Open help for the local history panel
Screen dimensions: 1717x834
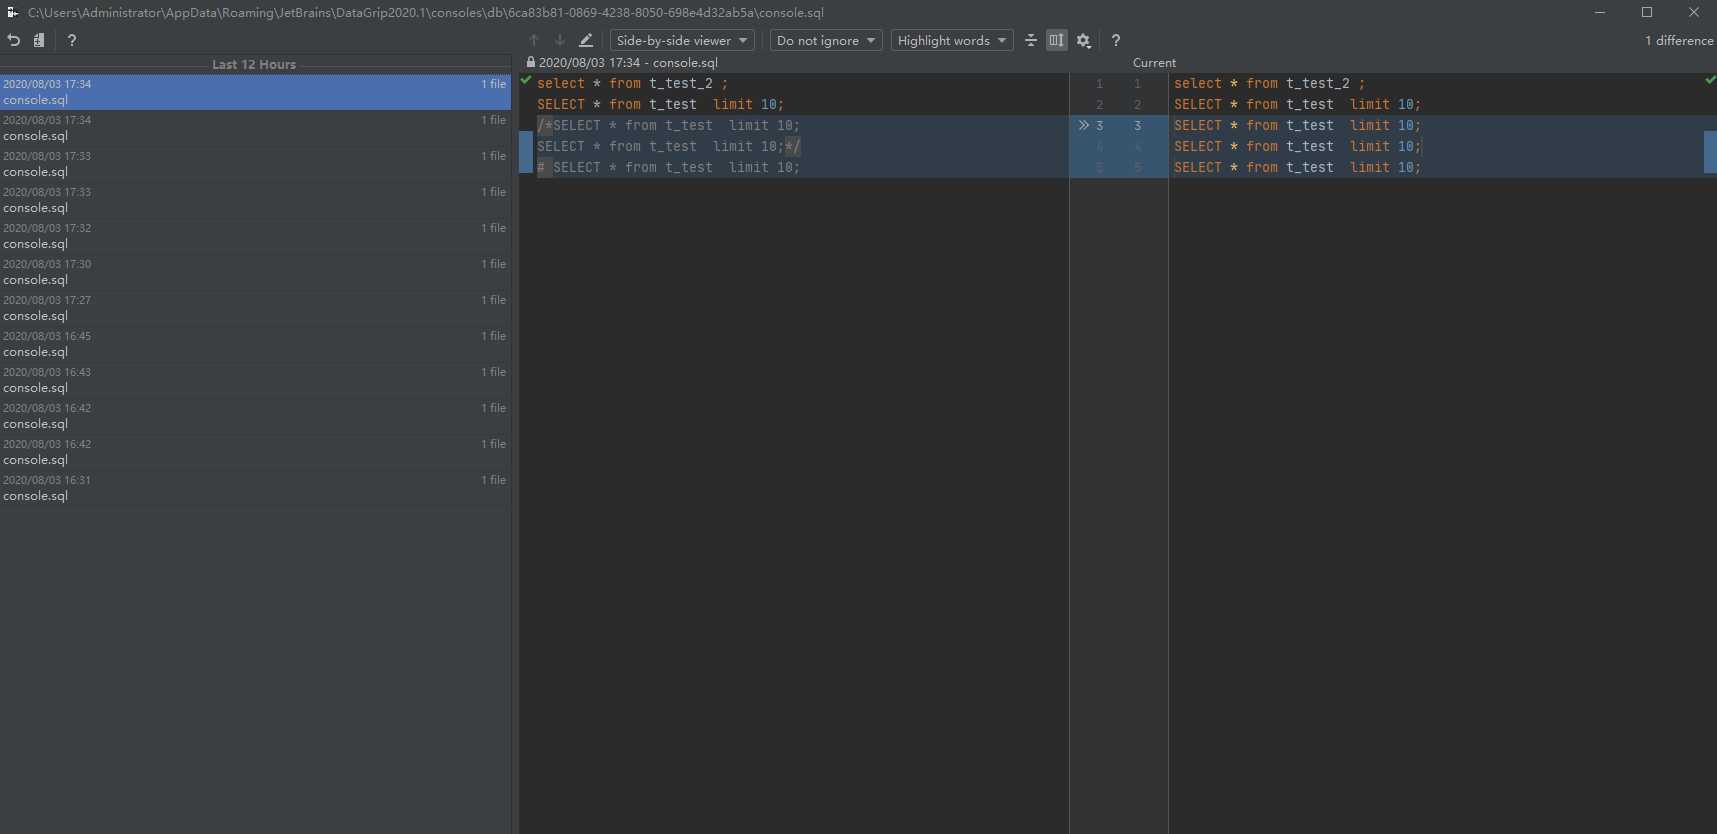click(72, 40)
